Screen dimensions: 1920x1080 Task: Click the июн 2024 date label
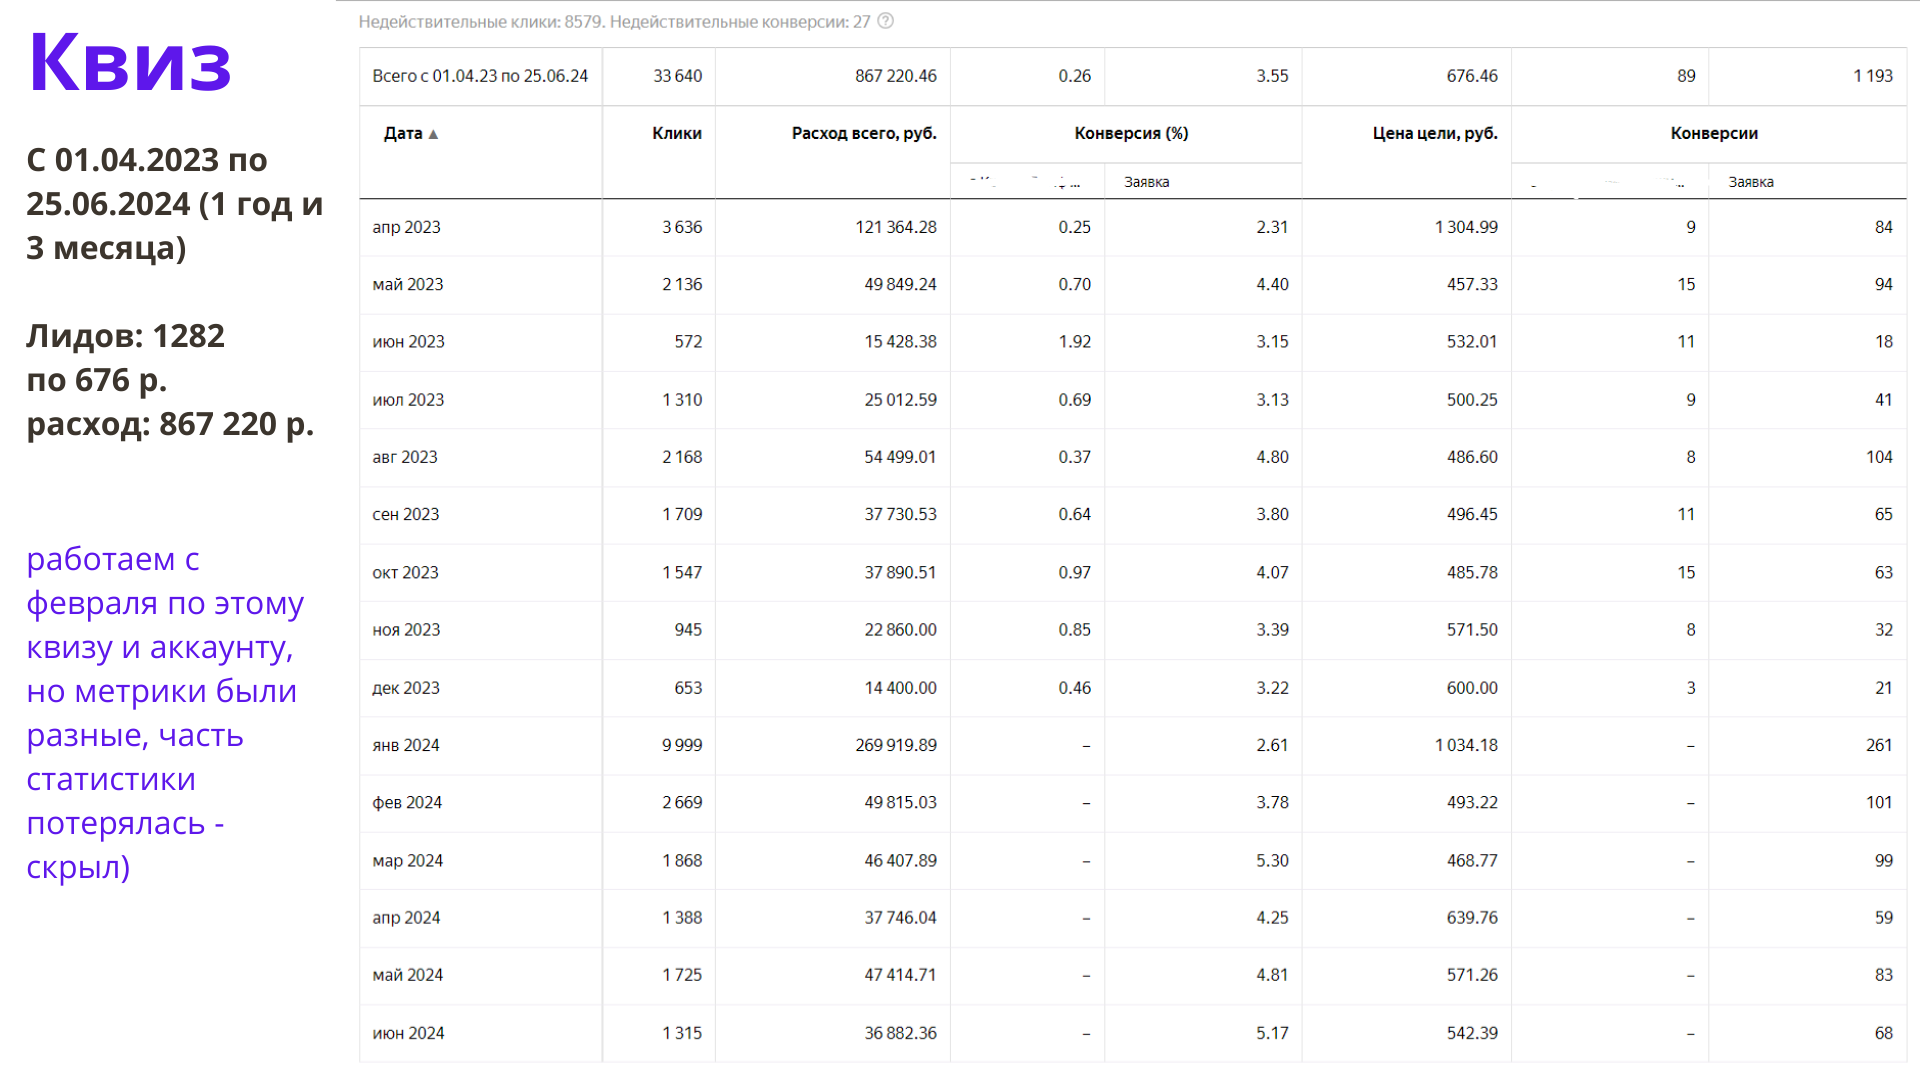click(x=408, y=1033)
